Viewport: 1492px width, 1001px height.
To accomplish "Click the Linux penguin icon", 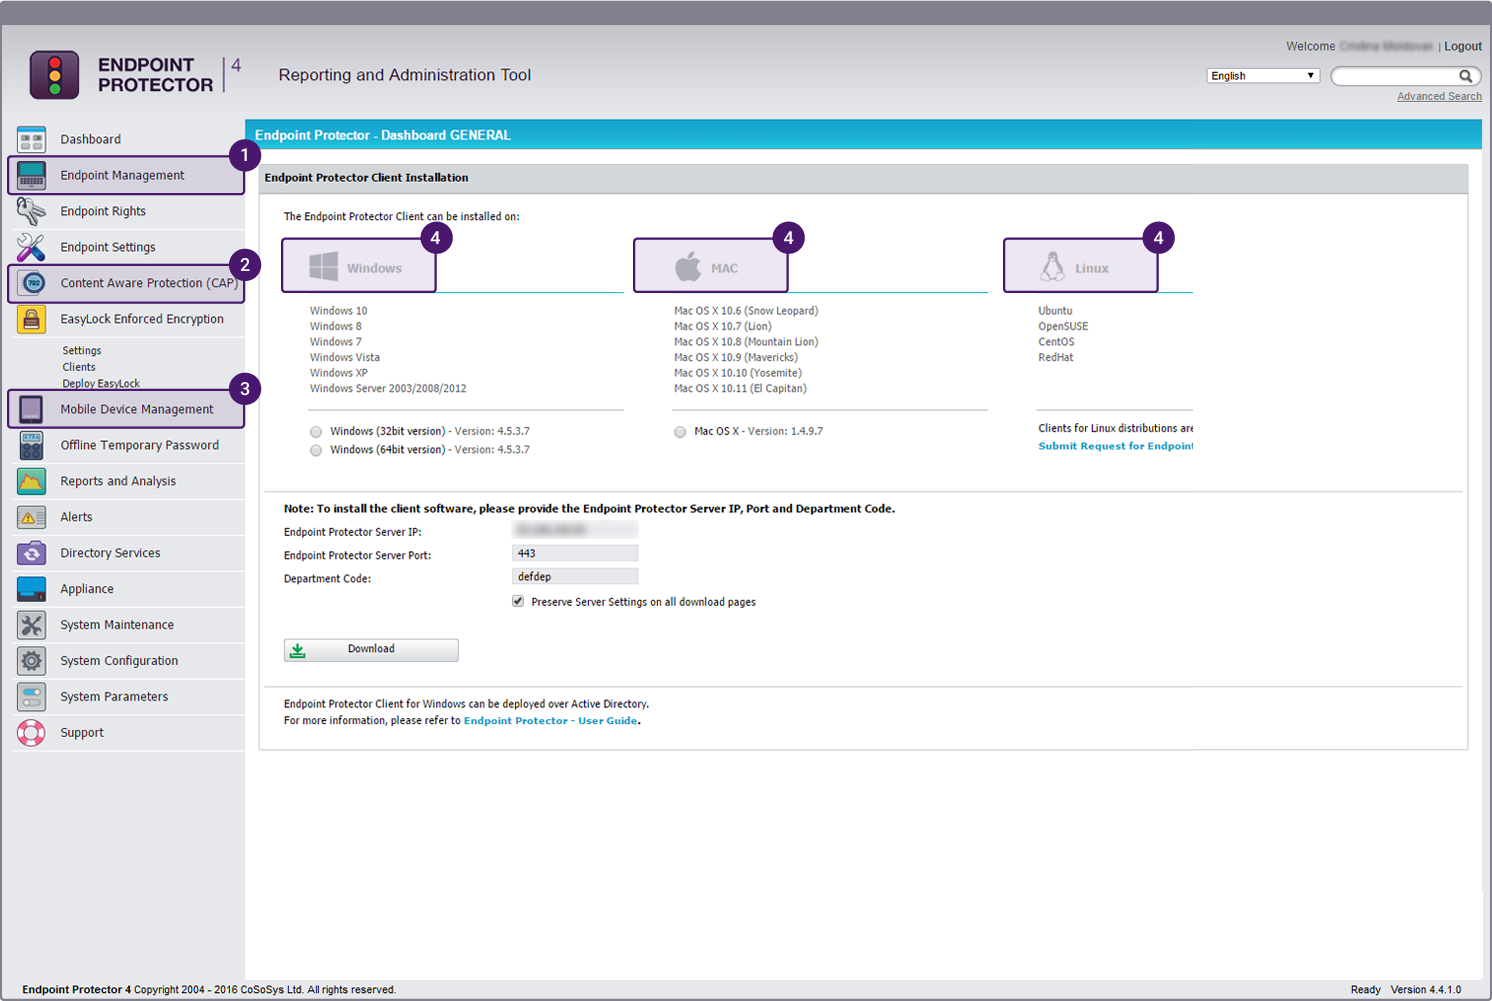I will (x=1053, y=266).
